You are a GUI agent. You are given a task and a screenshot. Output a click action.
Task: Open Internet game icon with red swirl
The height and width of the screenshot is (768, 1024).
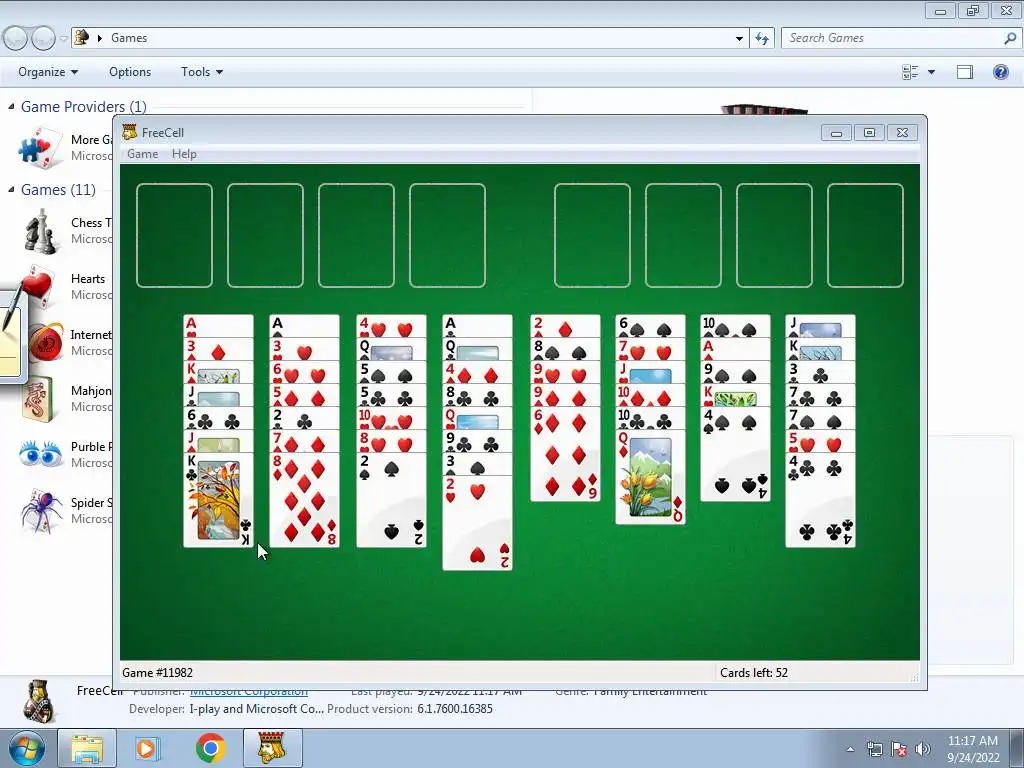[x=46, y=342]
